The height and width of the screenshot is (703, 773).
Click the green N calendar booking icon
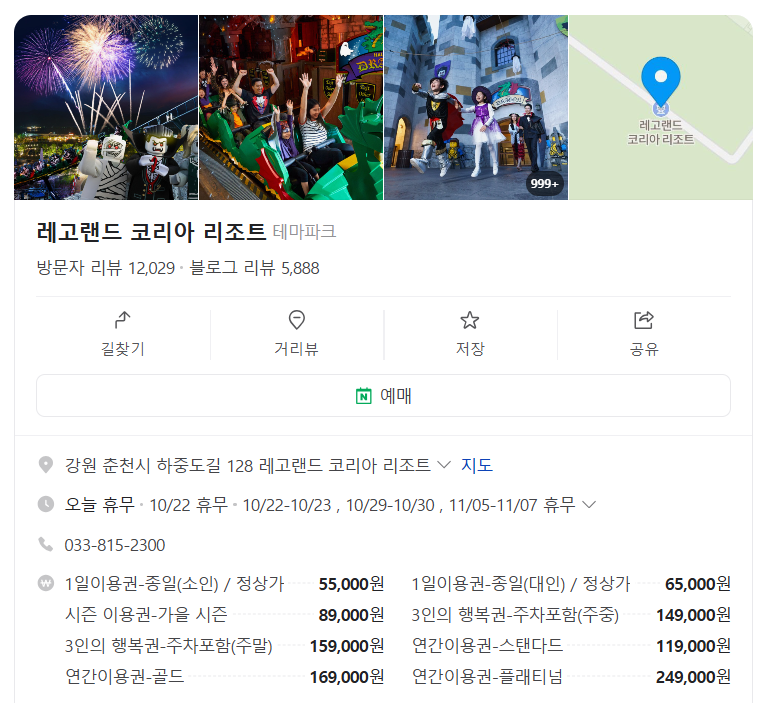pos(364,396)
